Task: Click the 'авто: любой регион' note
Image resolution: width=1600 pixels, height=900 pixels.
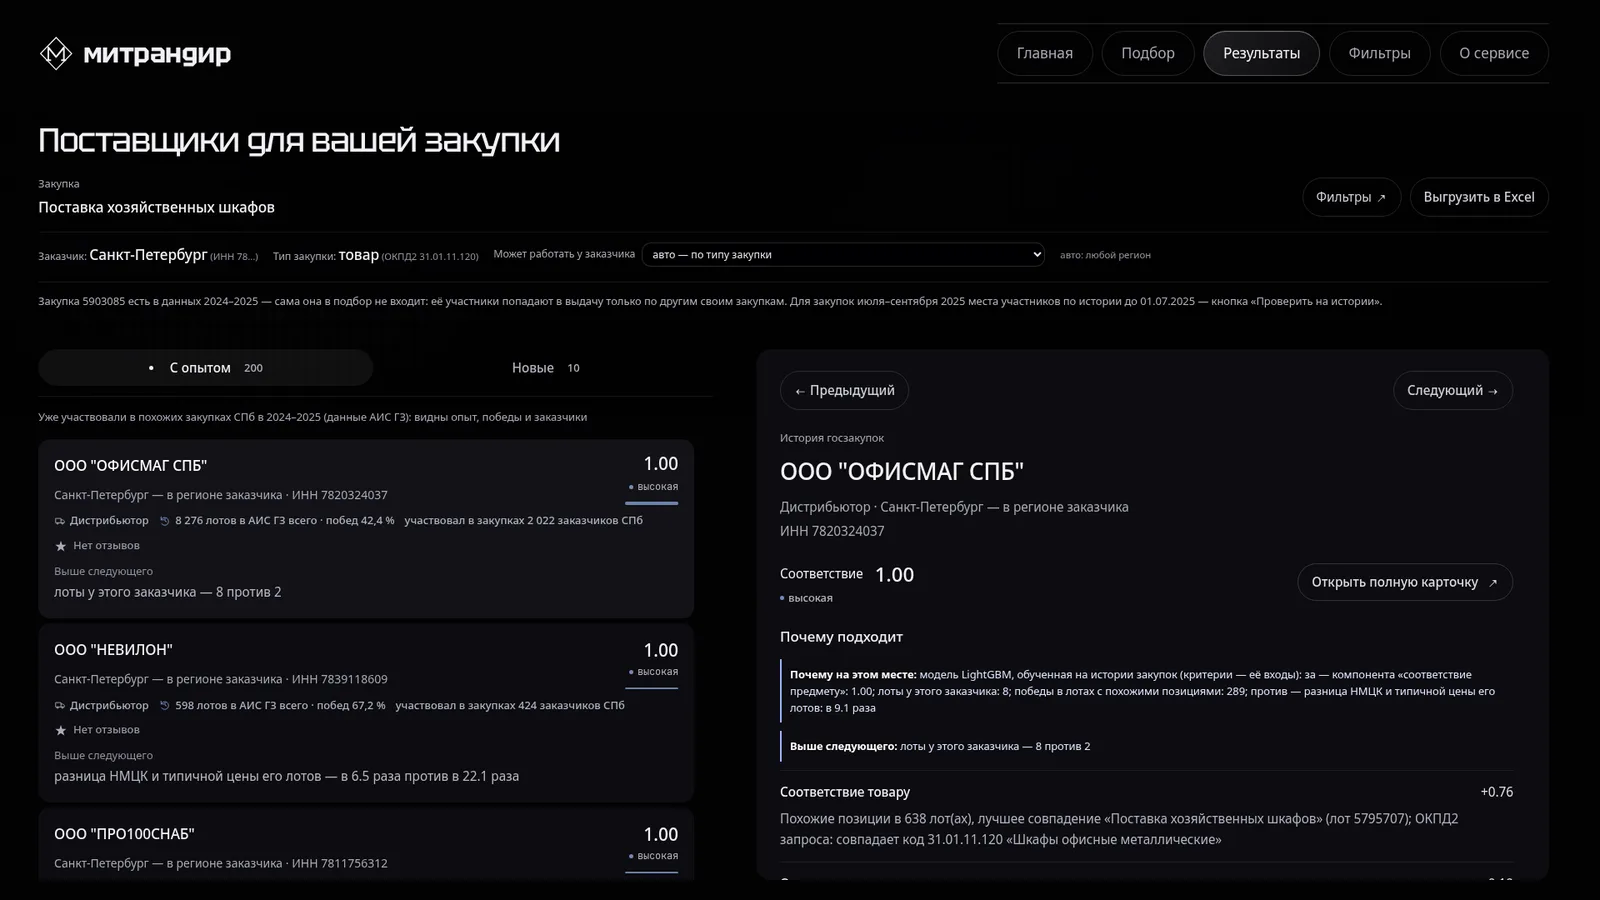Action: tap(1105, 255)
